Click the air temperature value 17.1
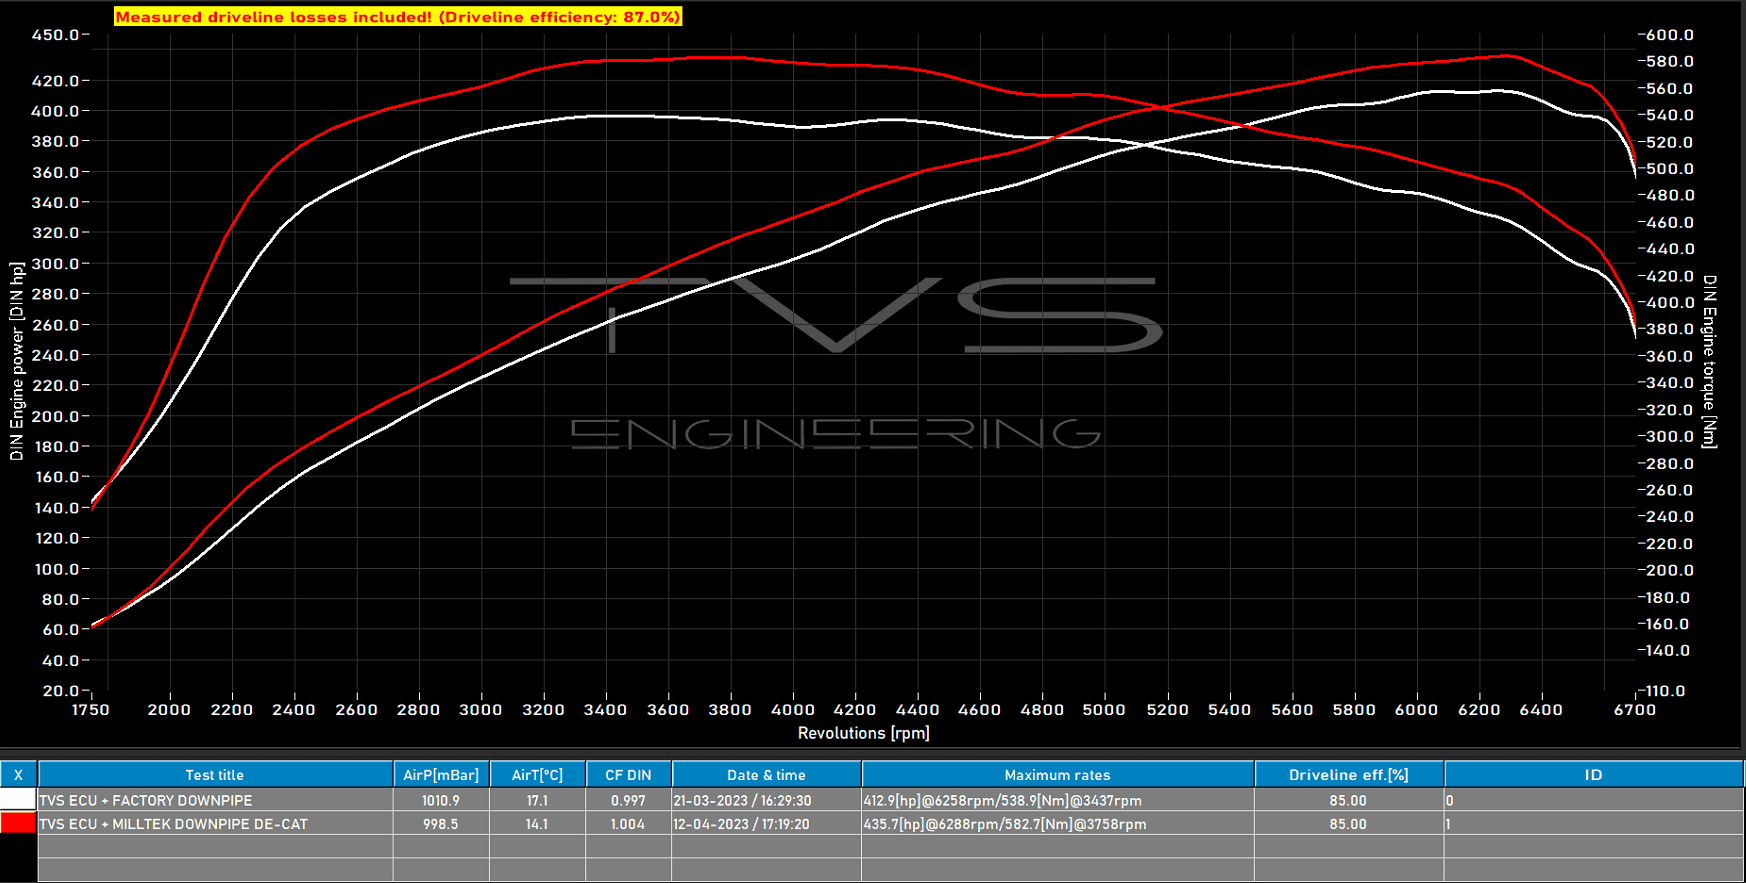 click(537, 801)
